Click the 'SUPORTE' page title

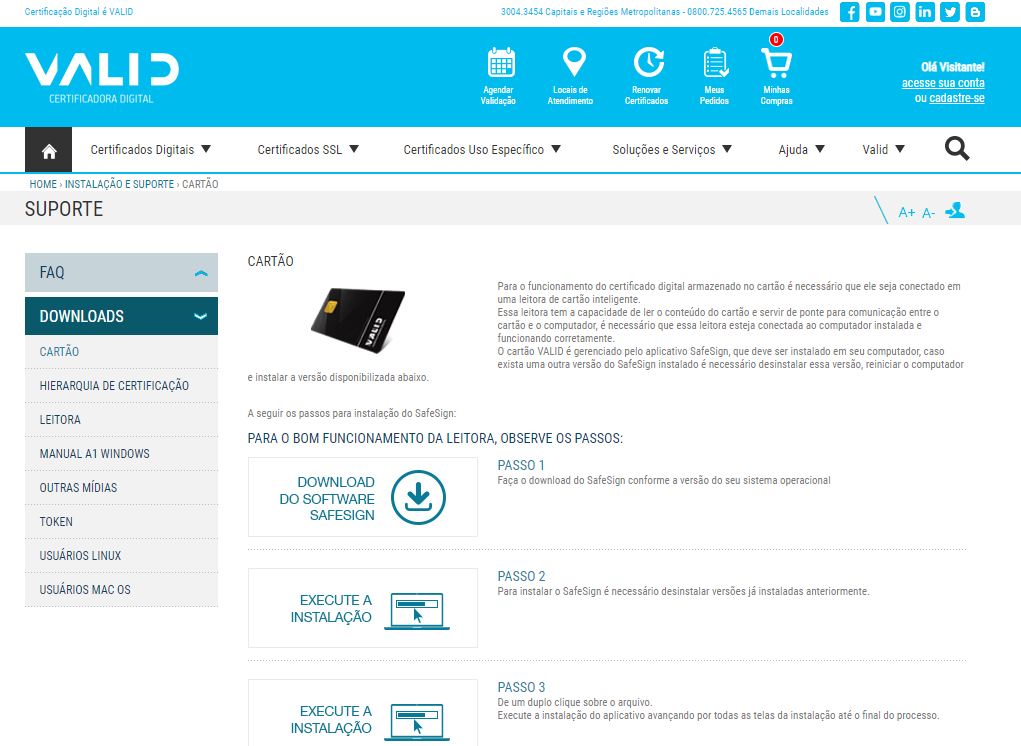(x=64, y=209)
